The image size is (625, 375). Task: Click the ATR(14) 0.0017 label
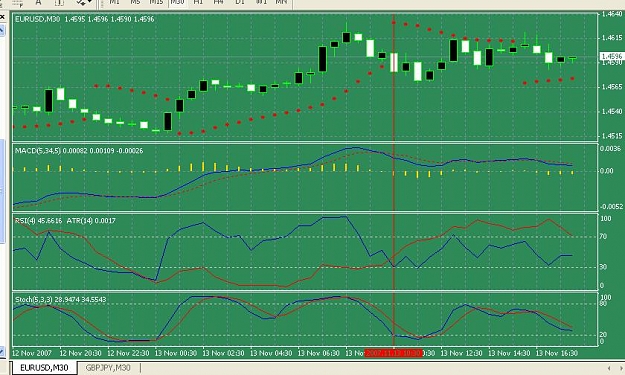click(x=91, y=220)
